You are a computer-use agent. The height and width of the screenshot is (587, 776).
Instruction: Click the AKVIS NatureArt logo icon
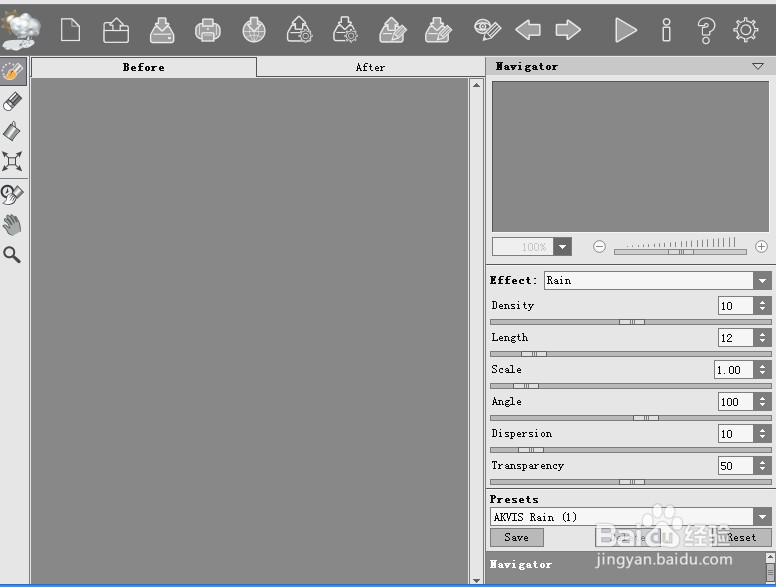coord(20,30)
